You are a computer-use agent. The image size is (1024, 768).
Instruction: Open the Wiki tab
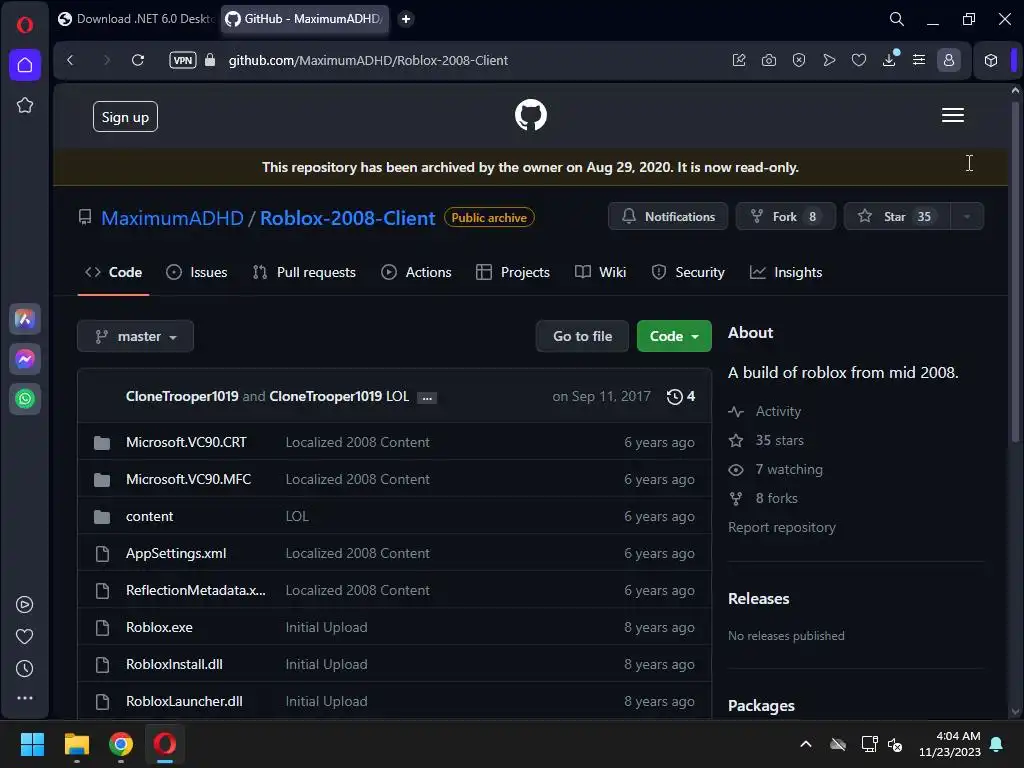click(x=600, y=272)
